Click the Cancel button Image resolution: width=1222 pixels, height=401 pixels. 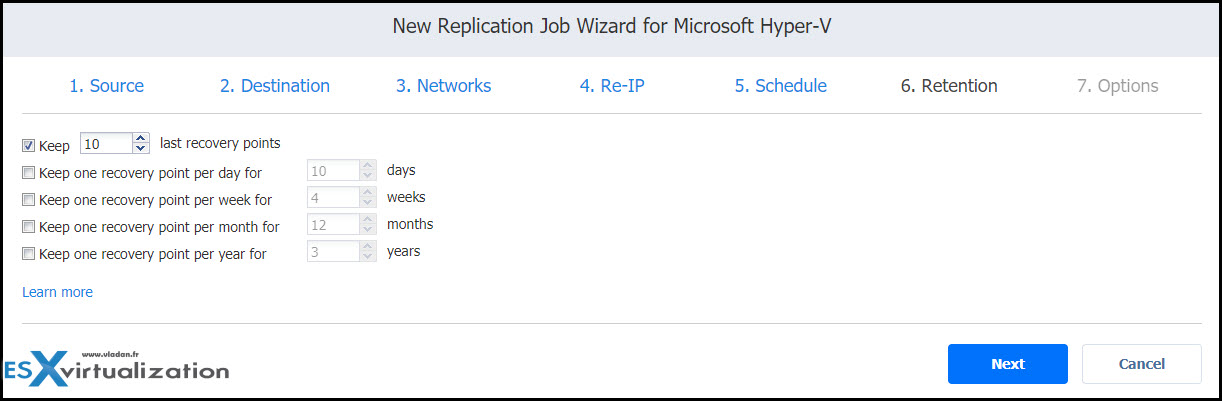[1142, 364]
